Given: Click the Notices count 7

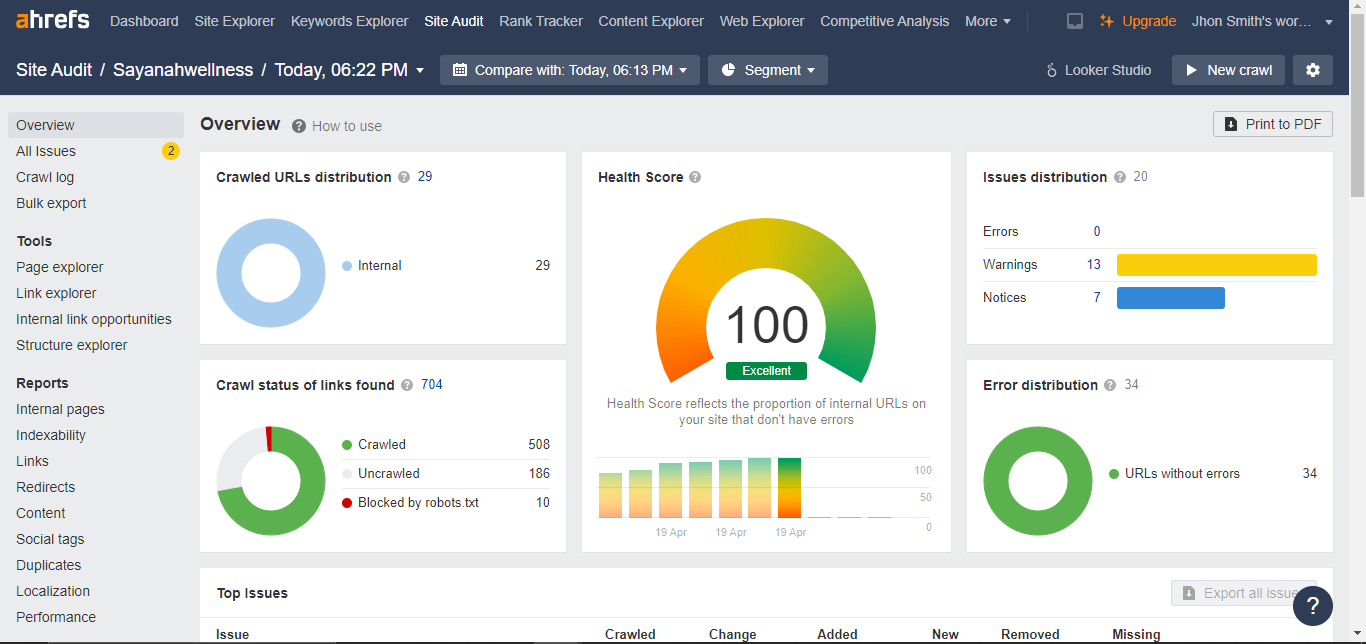Looking at the screenshot, I should (1097, 298).
